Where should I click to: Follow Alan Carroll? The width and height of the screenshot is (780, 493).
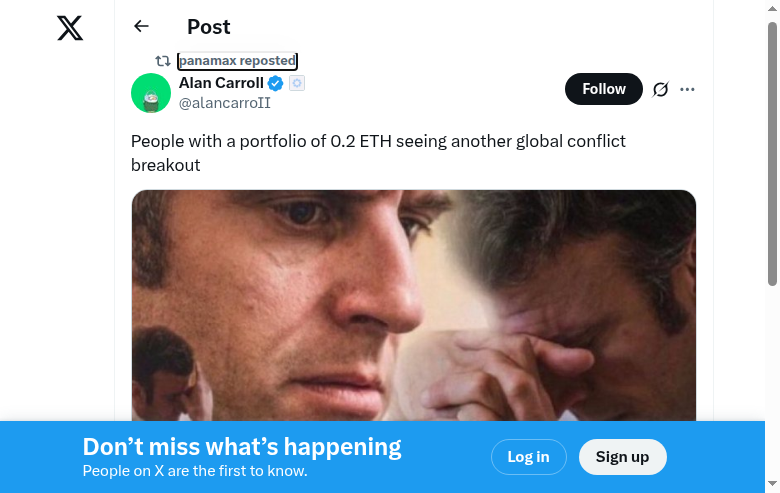pyautogui.click(x=604, y=89)
